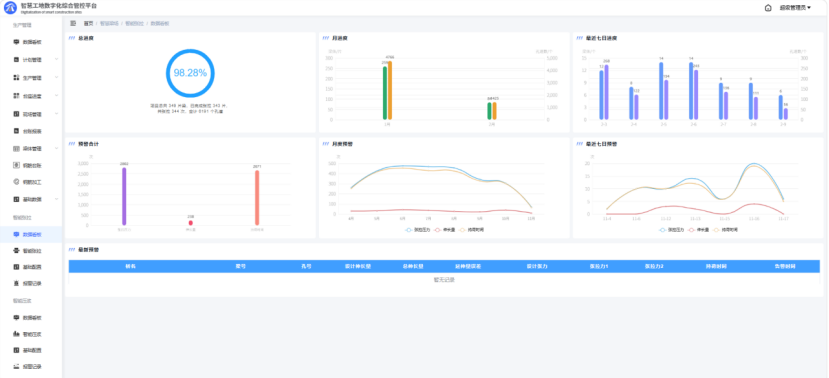Click the purple 2862 bar in 预警合计
Viewport: 829px width, 378px height.
pyautogui.click(x=124, y=196)
